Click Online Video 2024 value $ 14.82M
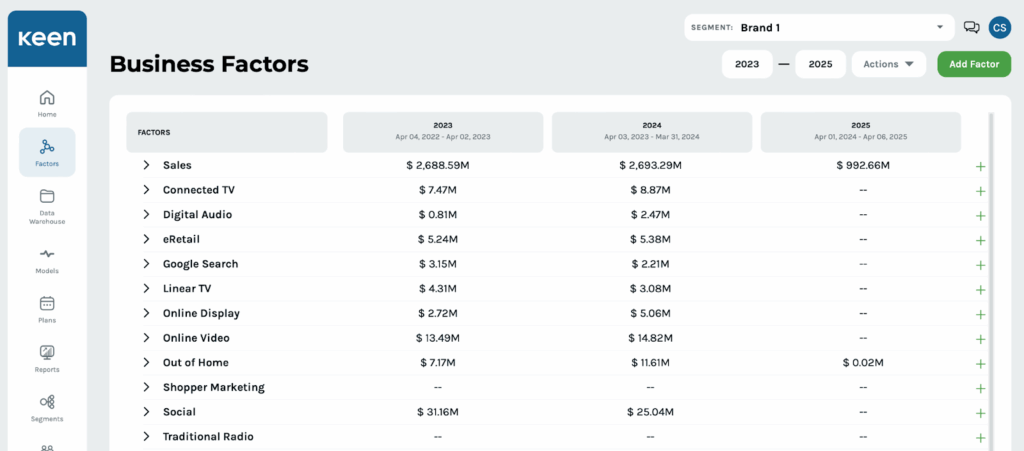This screenshot has height=451, width=1024. (650, 337)
